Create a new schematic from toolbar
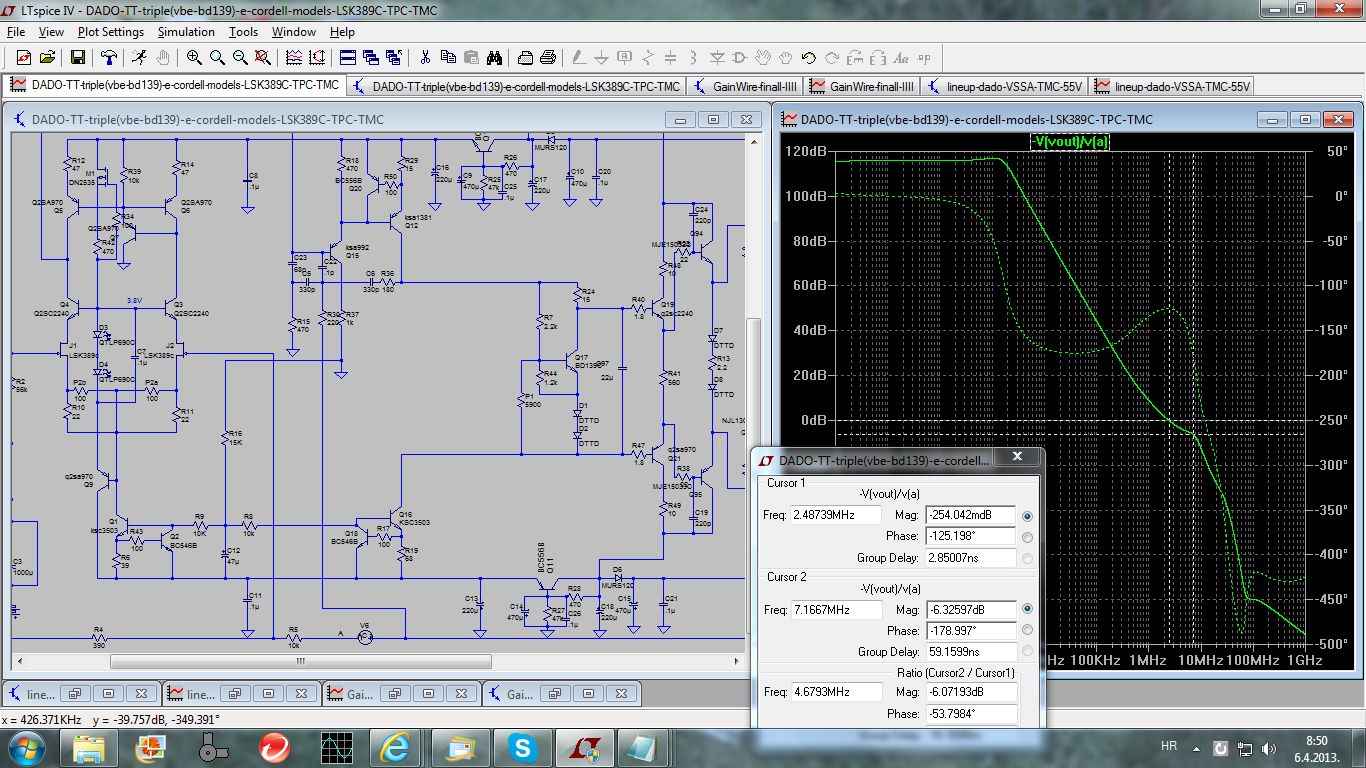1366x768 pixels. tap(24, 57)
